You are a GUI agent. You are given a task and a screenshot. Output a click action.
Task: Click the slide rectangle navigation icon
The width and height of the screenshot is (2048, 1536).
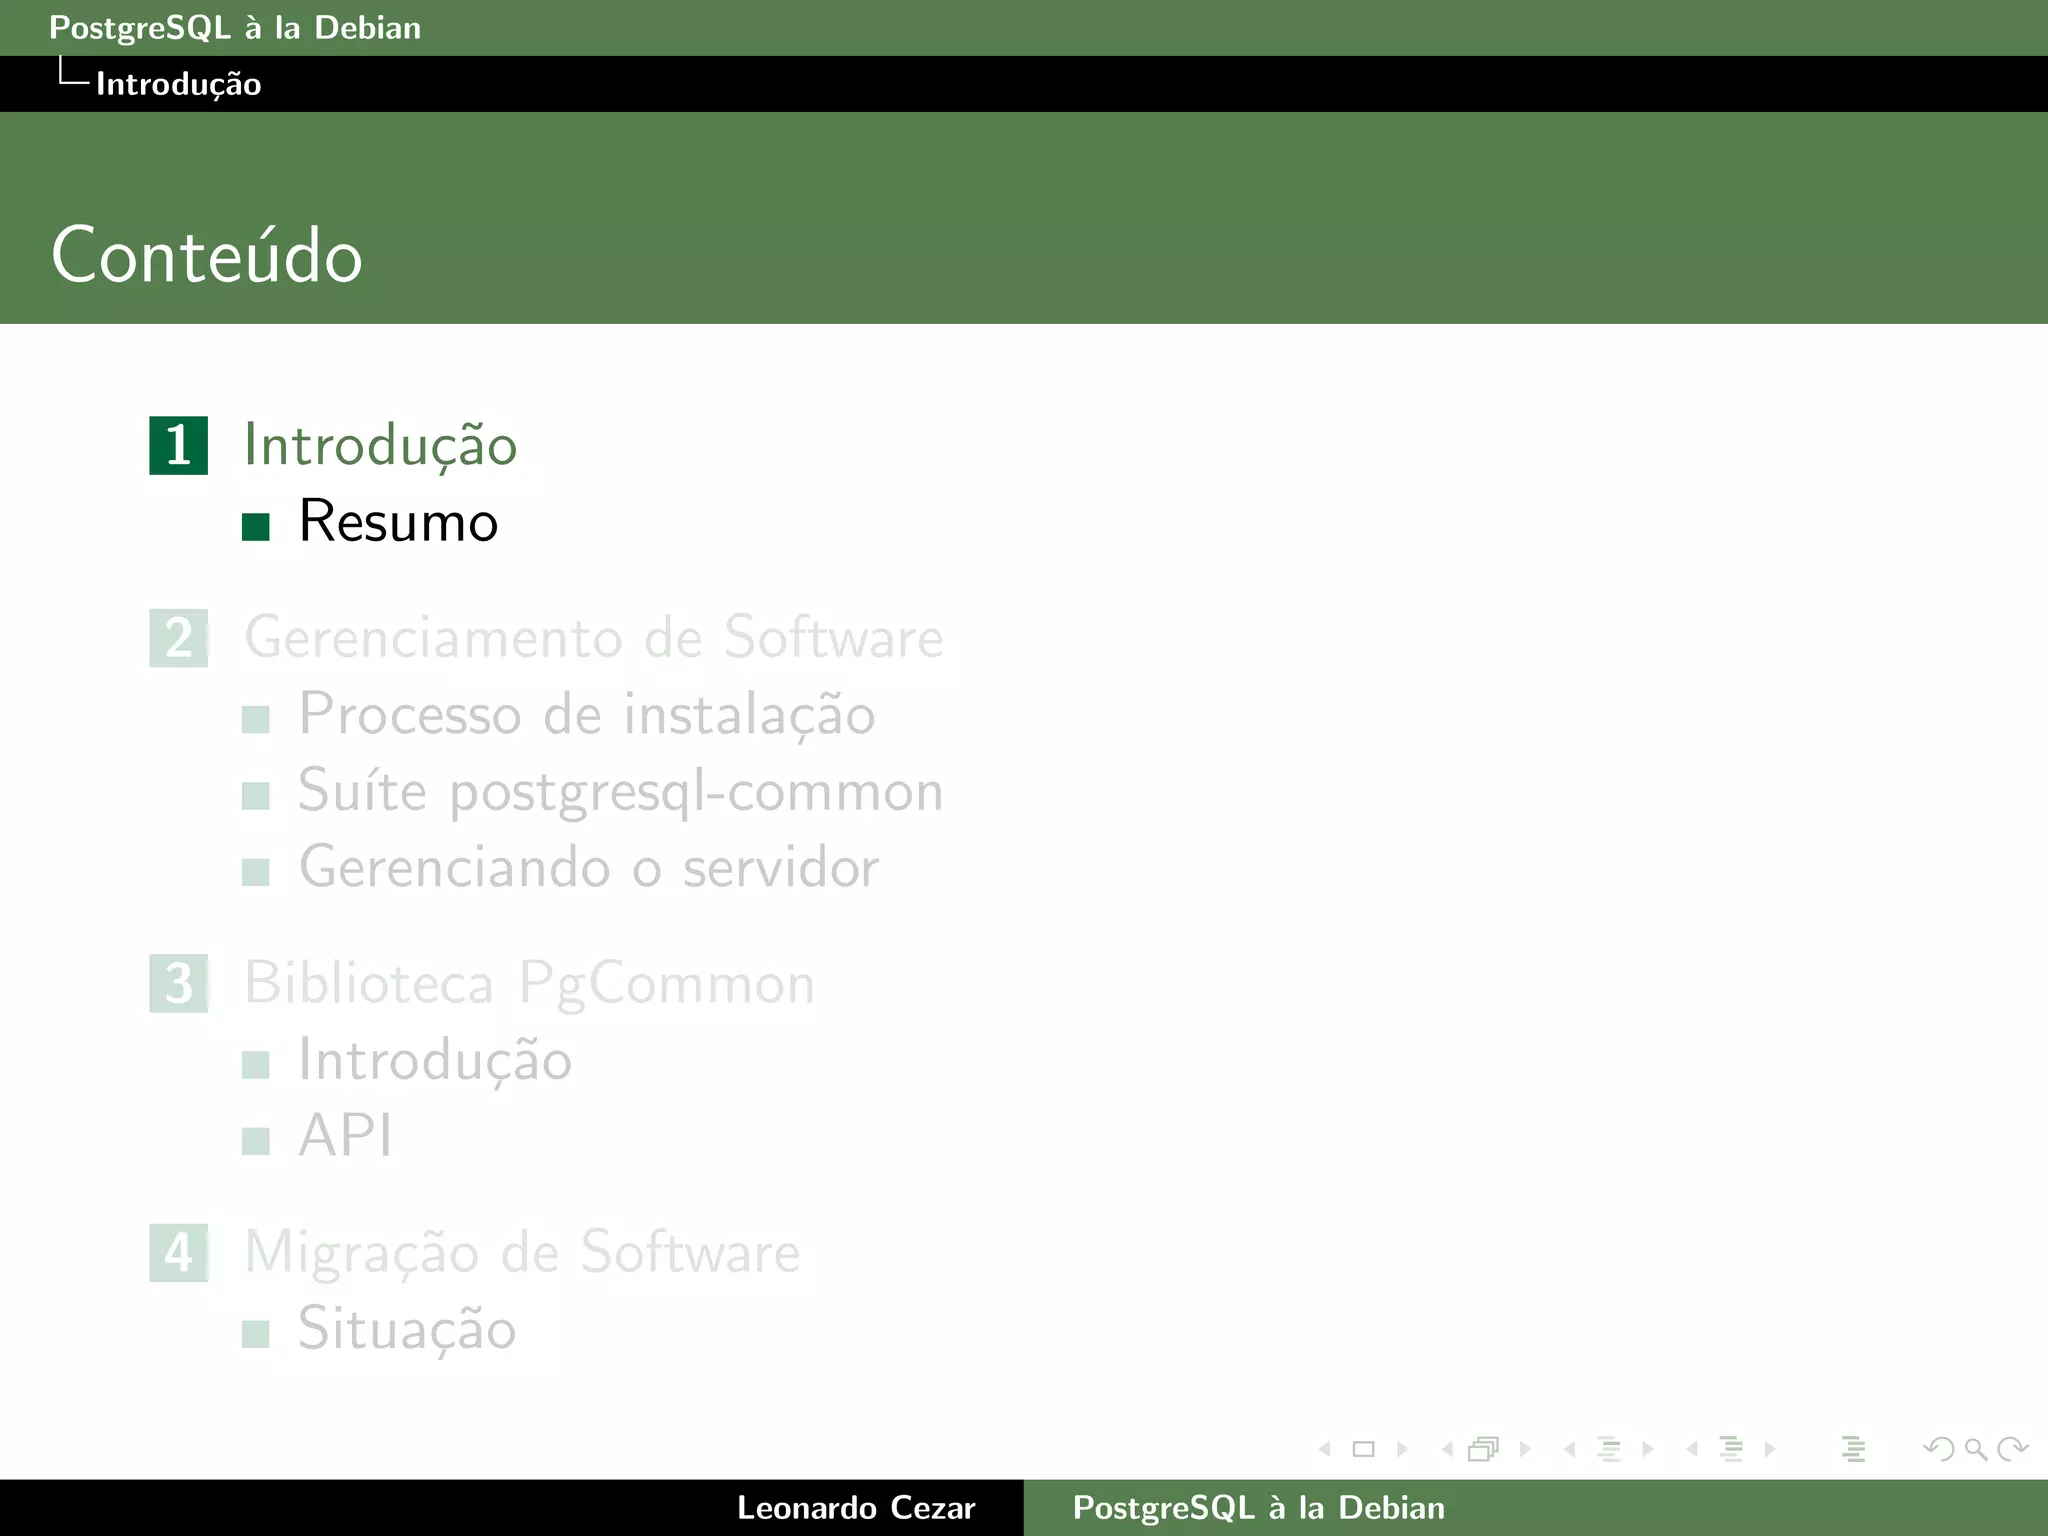pyautogui.click(x=1363, y=1449)
